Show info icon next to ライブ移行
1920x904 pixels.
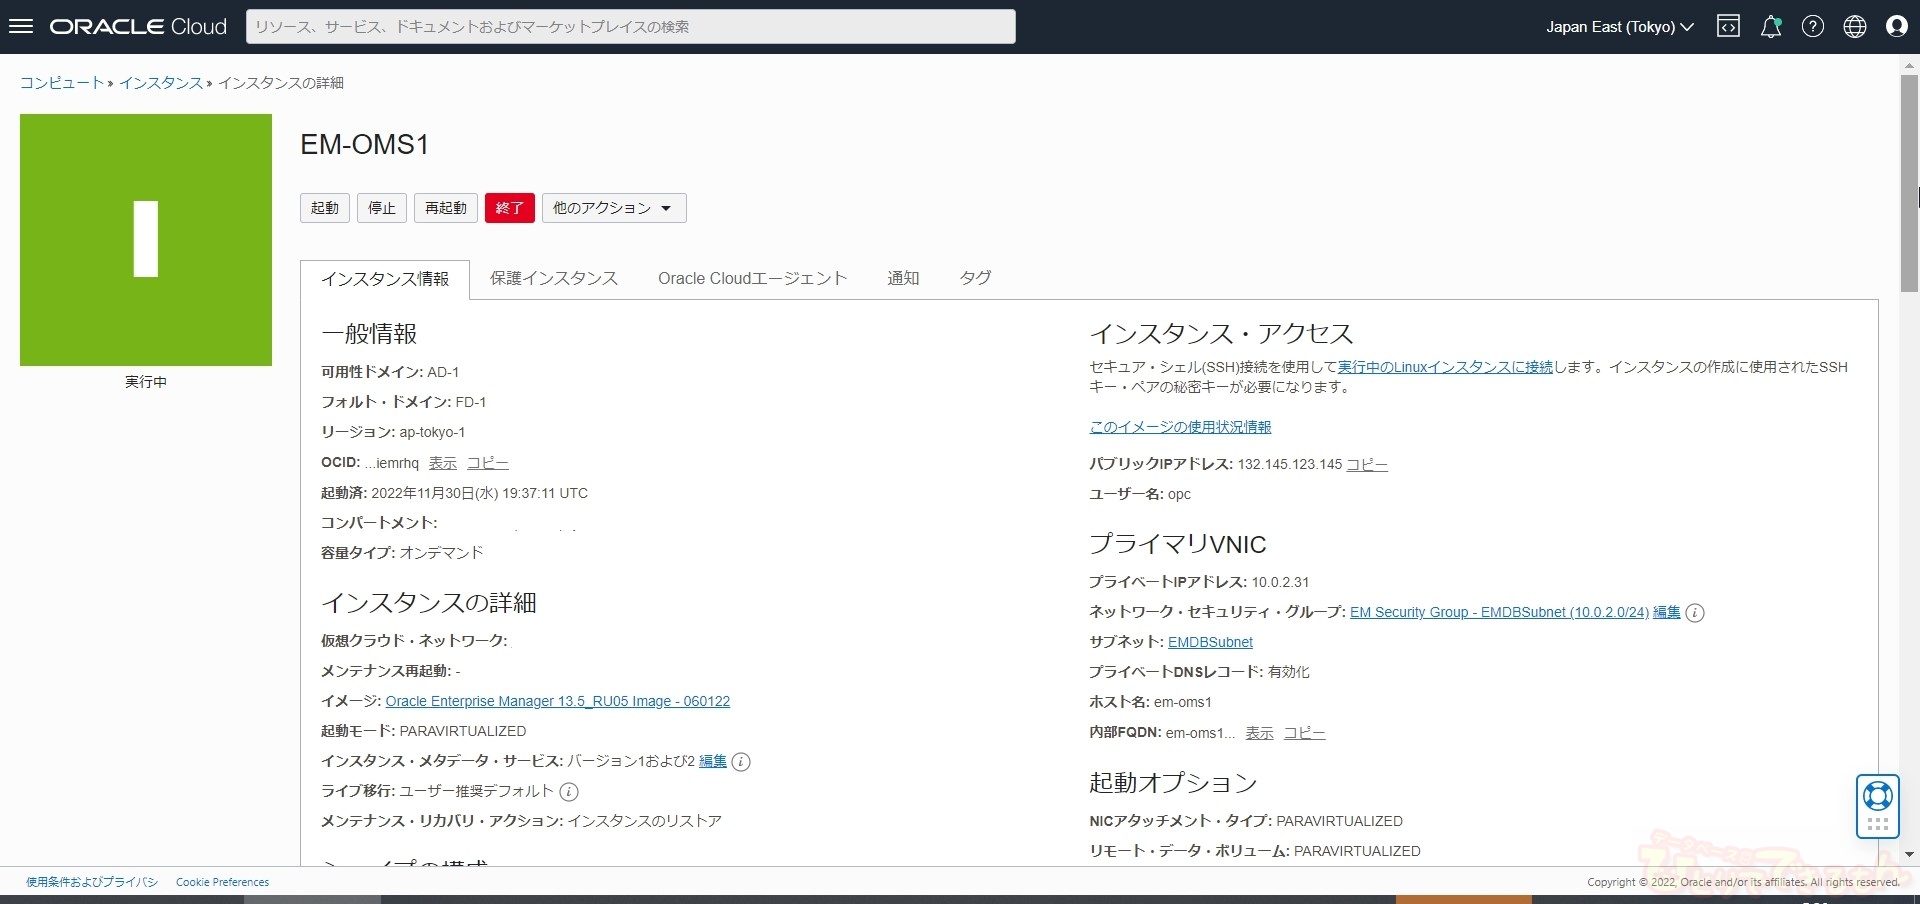(x=569, y=792)
